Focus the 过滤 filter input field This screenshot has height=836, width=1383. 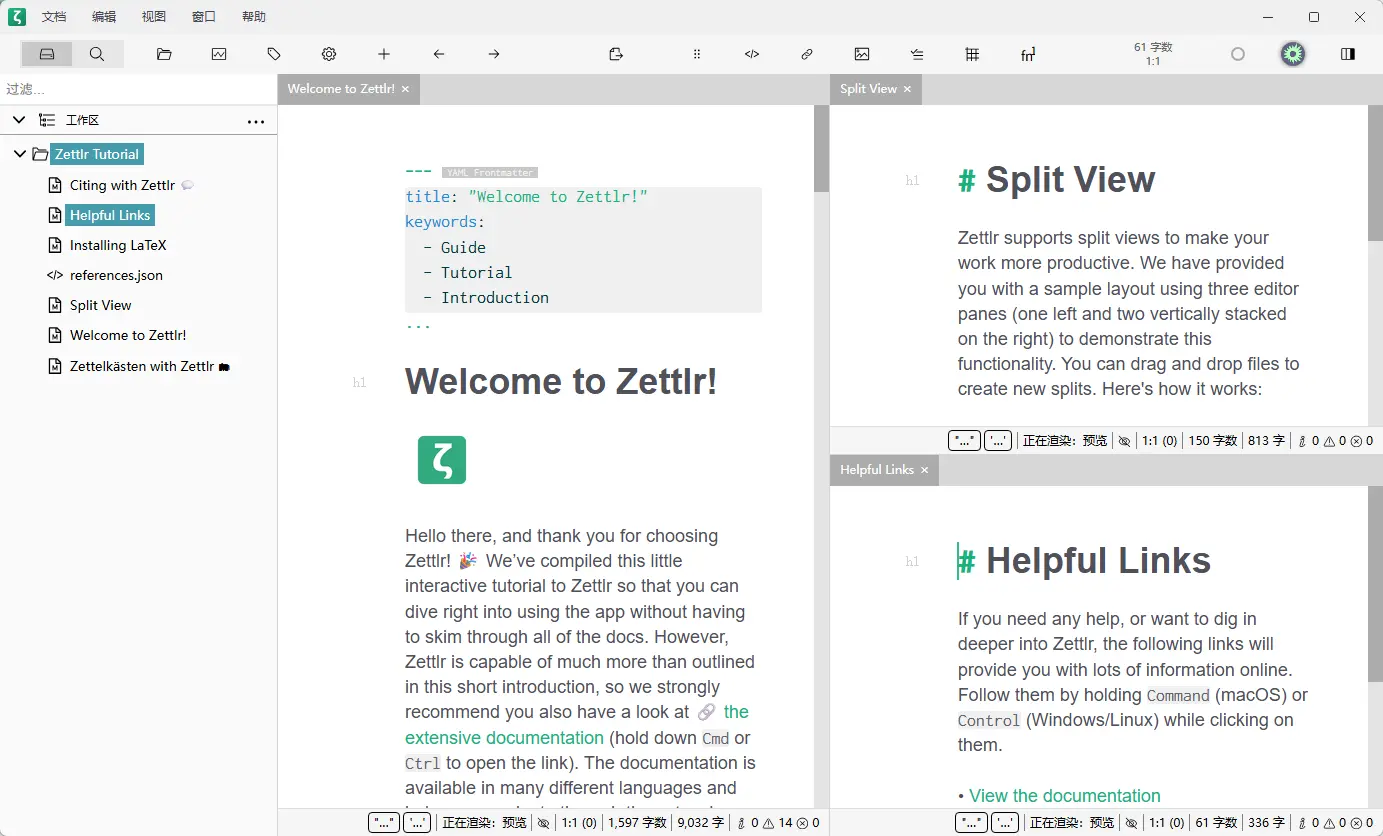(x=139, y=89)
